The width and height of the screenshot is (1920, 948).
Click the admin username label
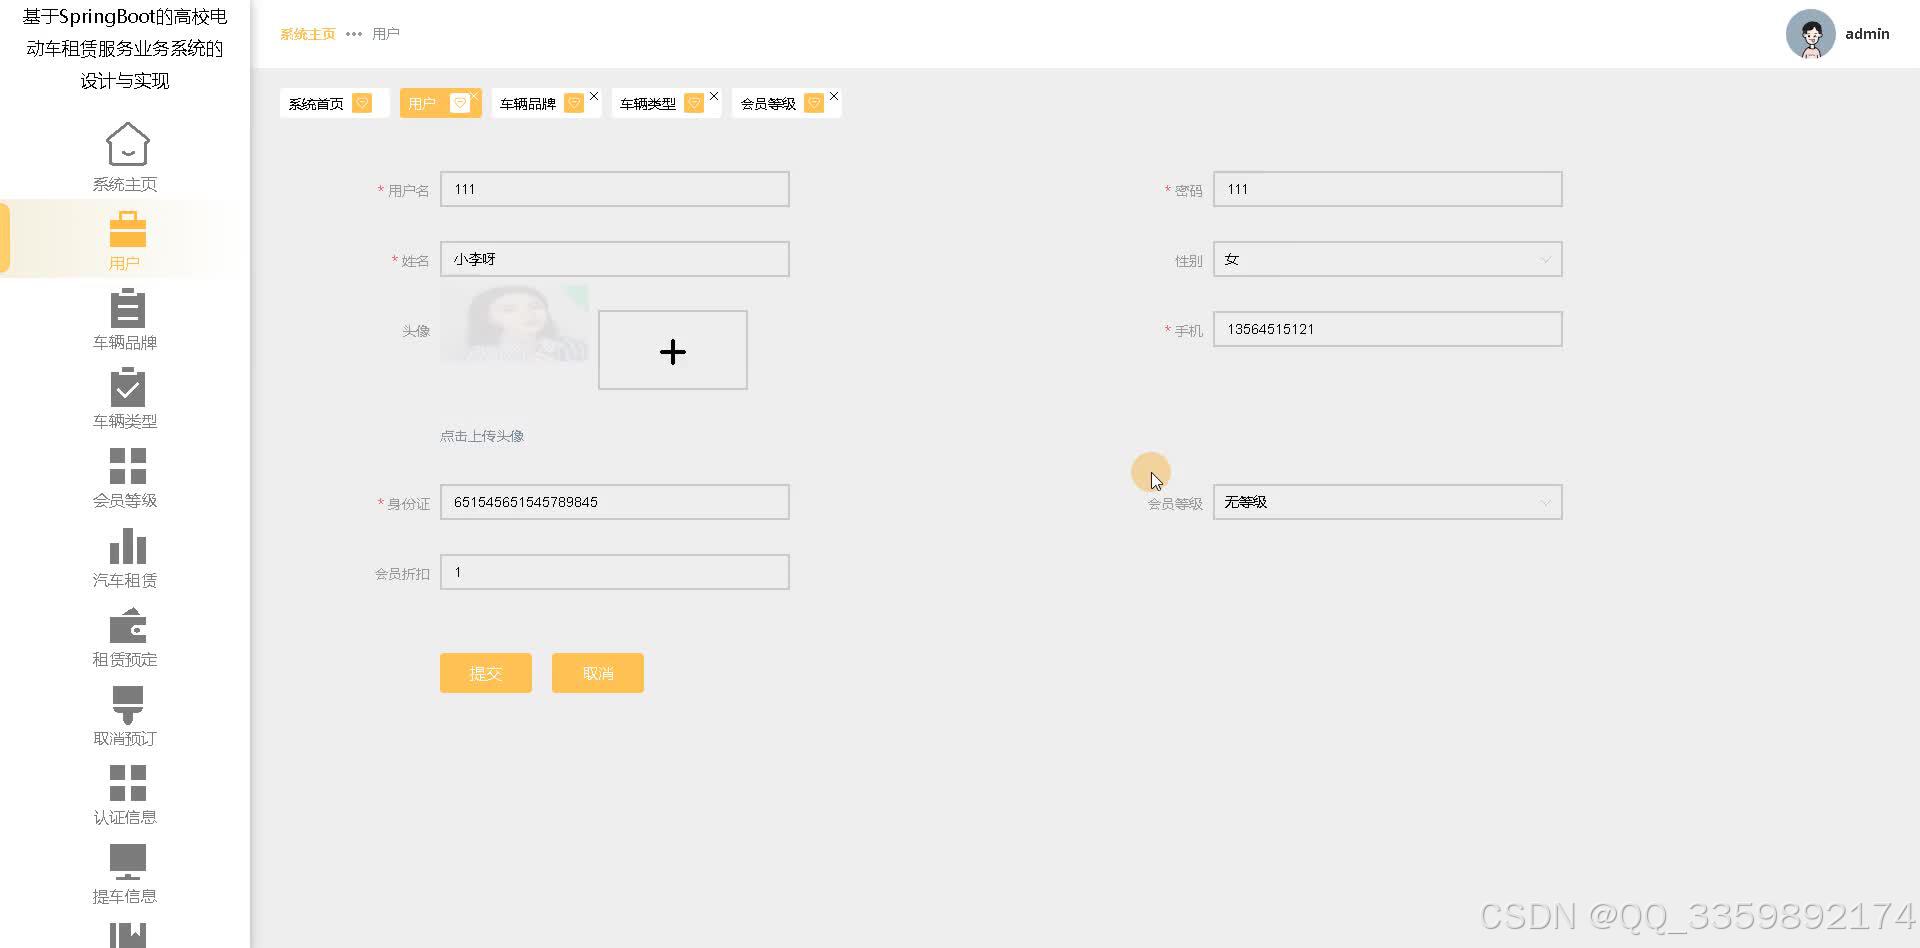tap(1867, 34)
